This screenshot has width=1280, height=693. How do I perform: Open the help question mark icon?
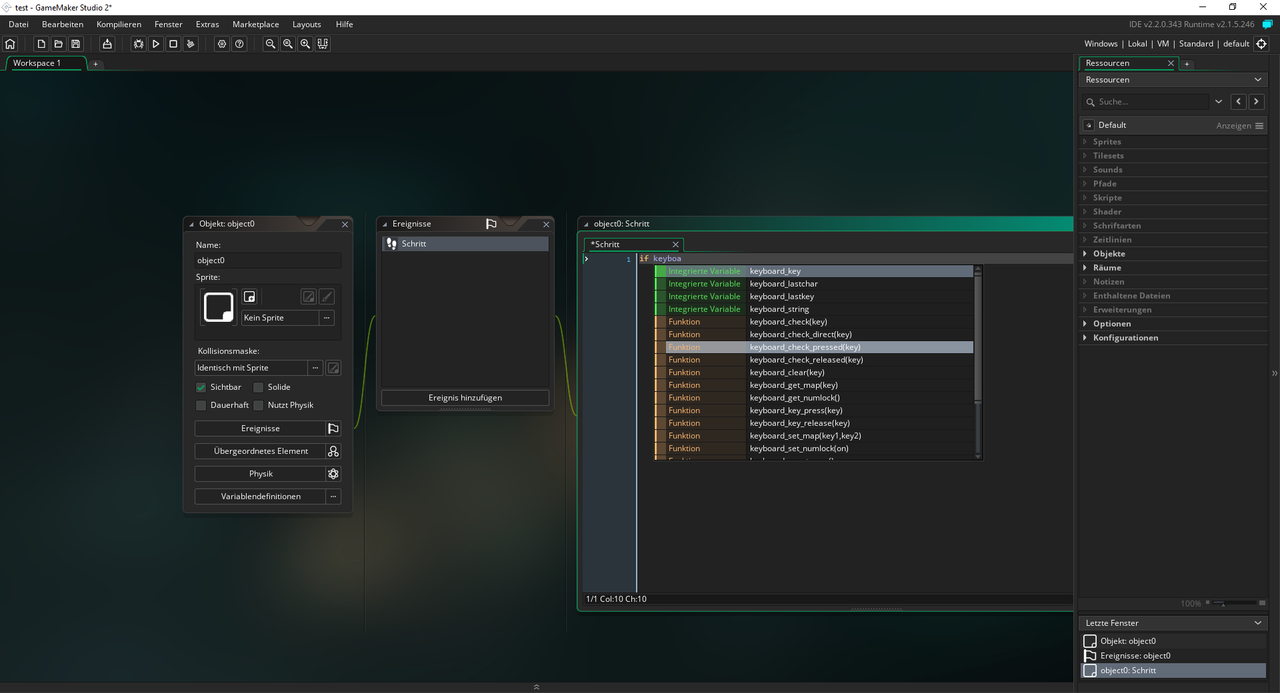[x=239, y=44]
